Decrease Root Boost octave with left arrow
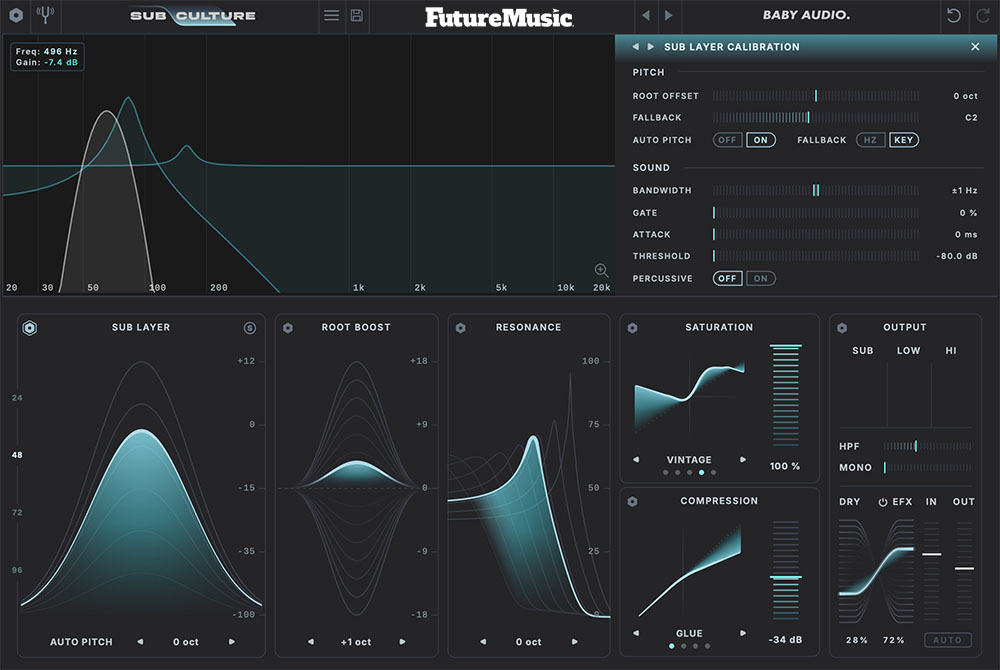The height and width of the screenshot is (670, 1000). pyautogui.click(x=311, y=642)
